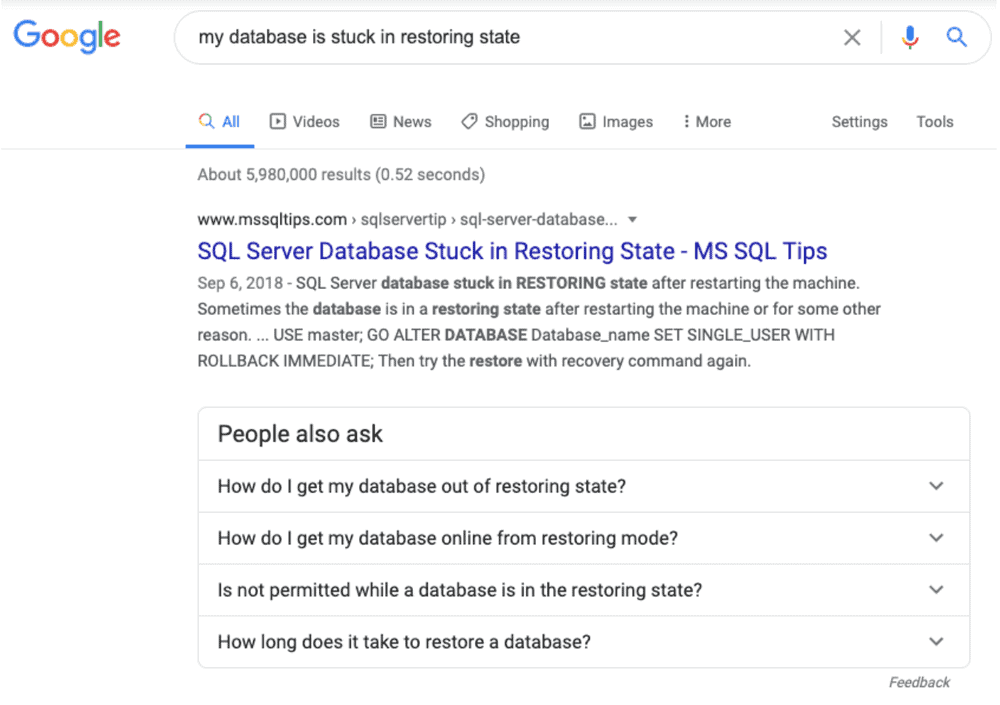Go to the Shopping tab

[x=505, y=122]
